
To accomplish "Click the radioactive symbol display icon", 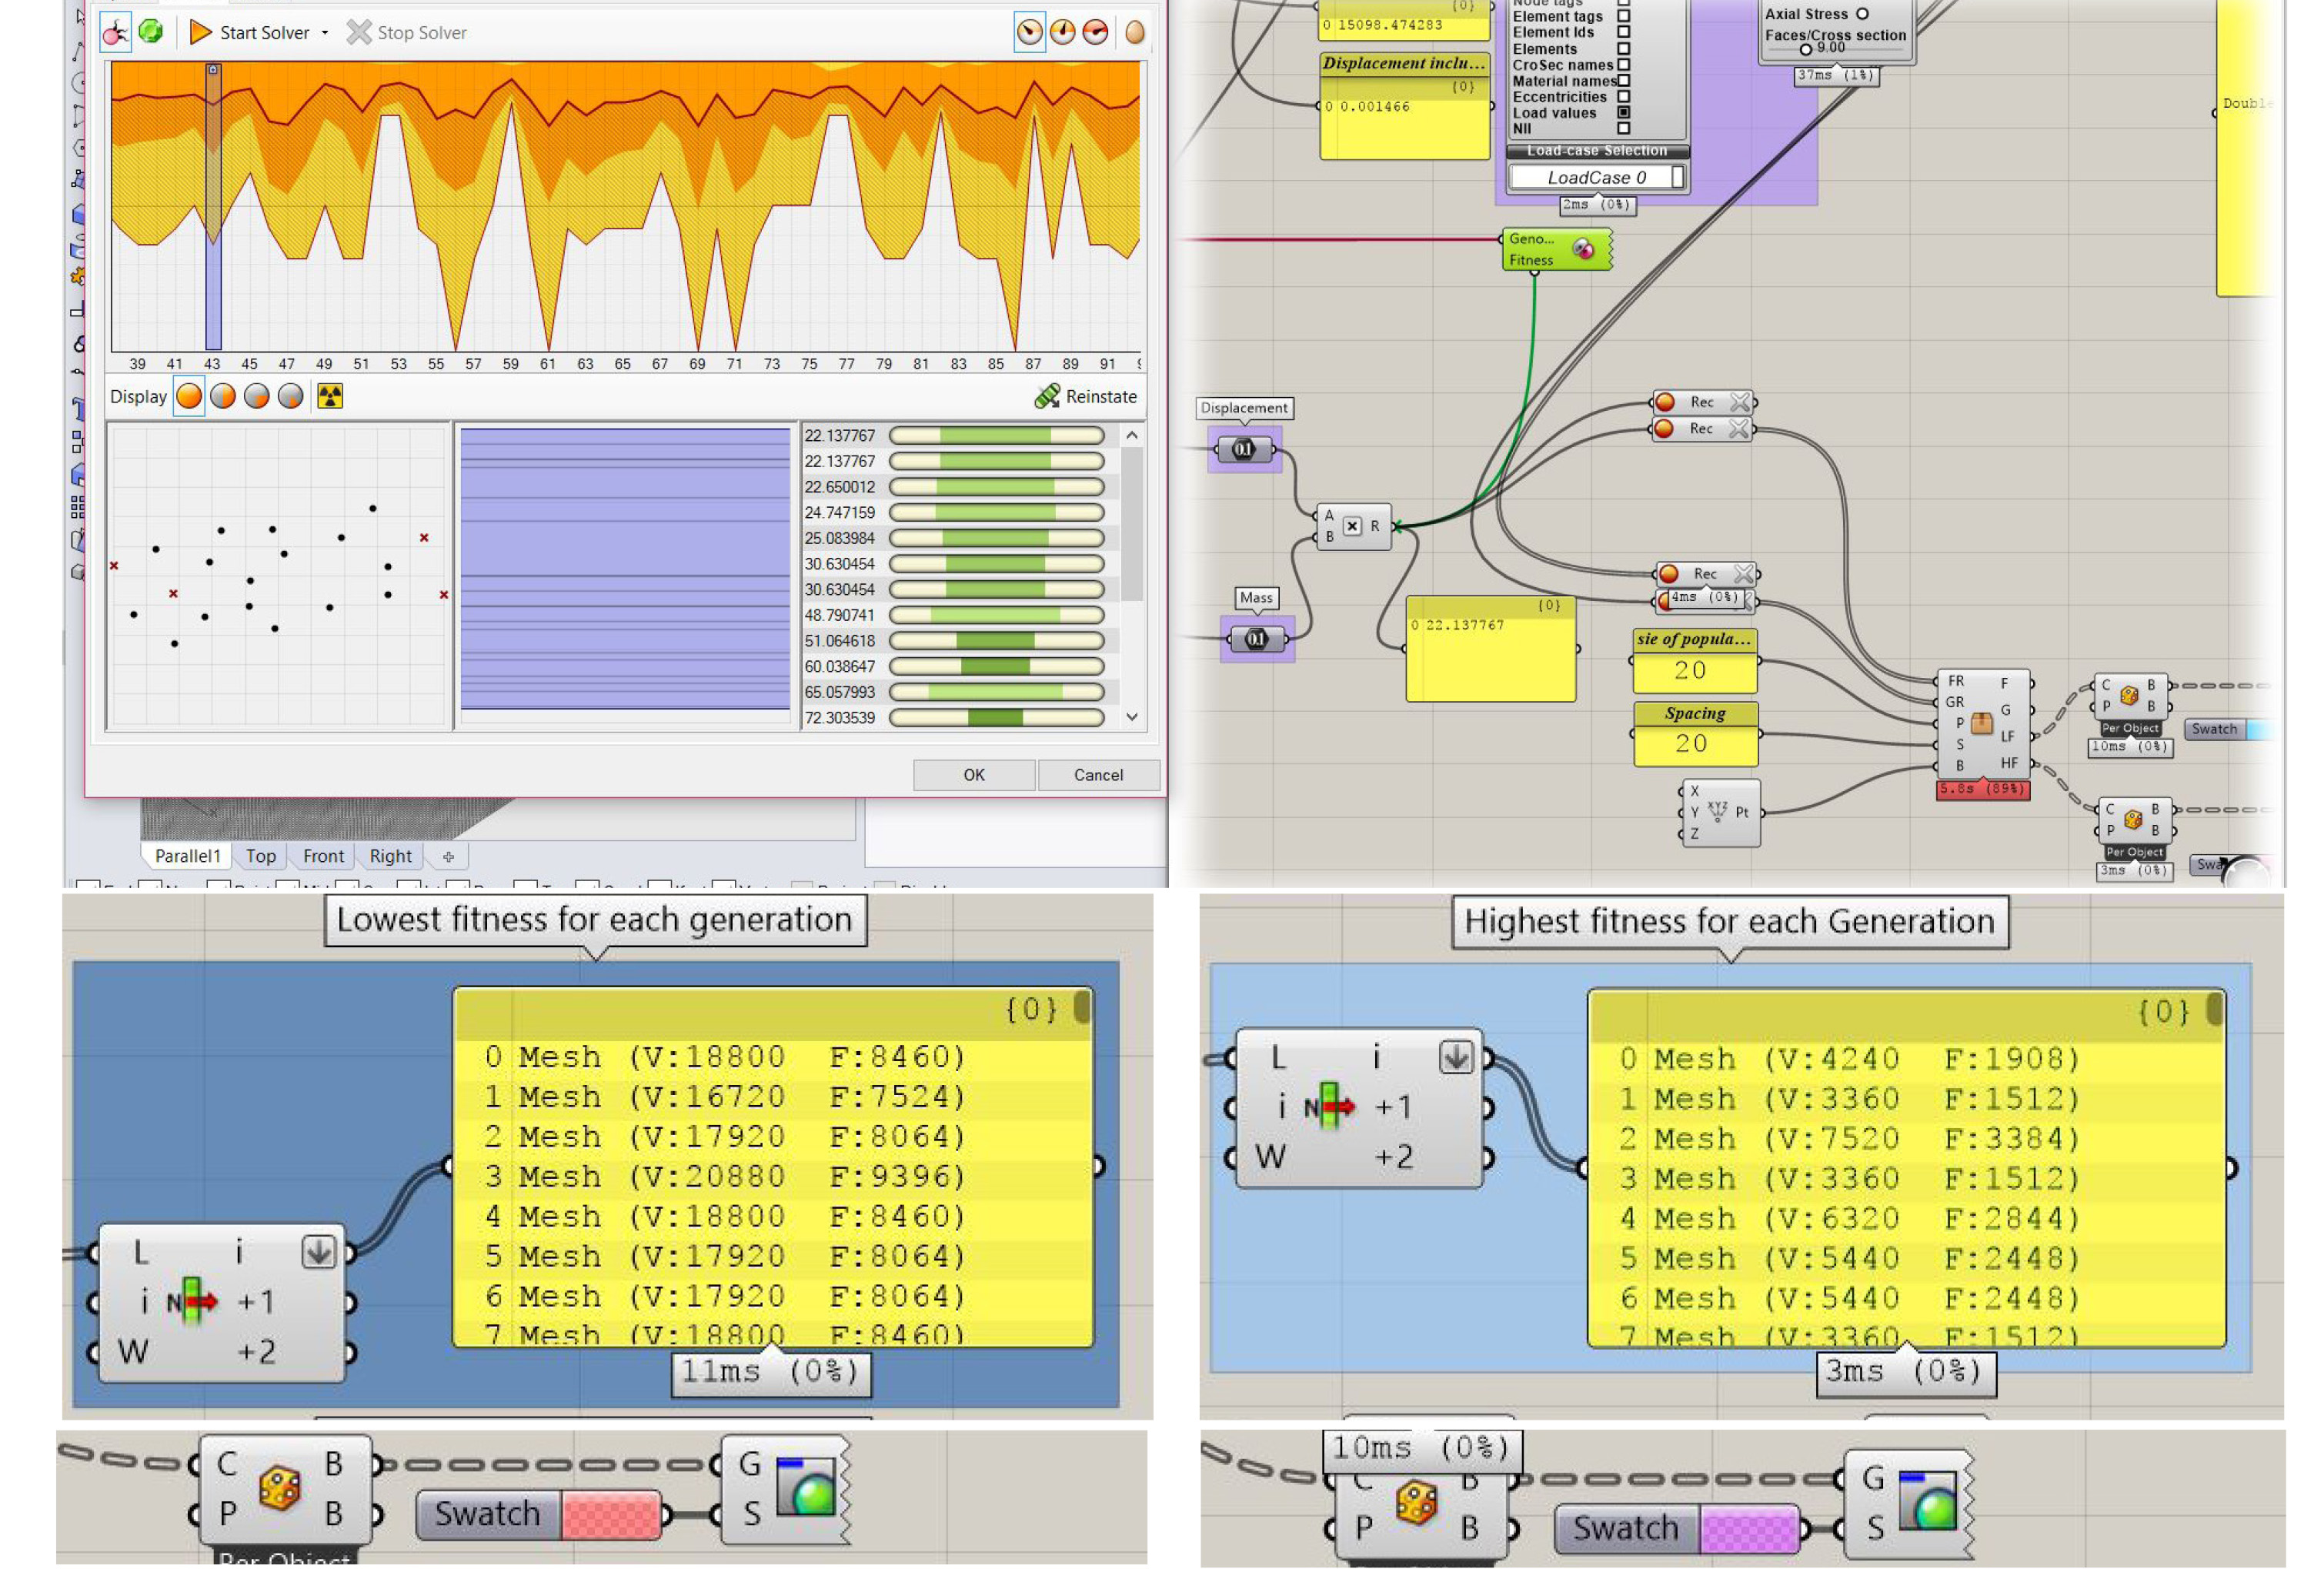I will pos(330,397).
